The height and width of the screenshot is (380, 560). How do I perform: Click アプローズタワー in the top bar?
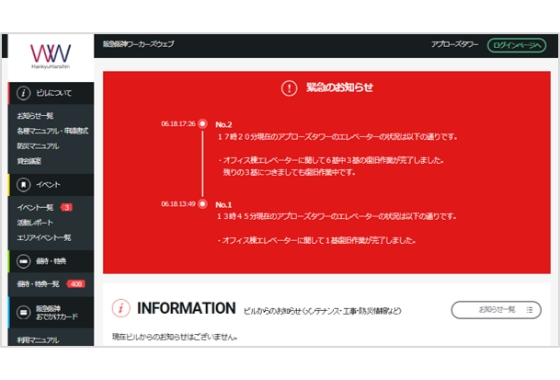(454, 44)
